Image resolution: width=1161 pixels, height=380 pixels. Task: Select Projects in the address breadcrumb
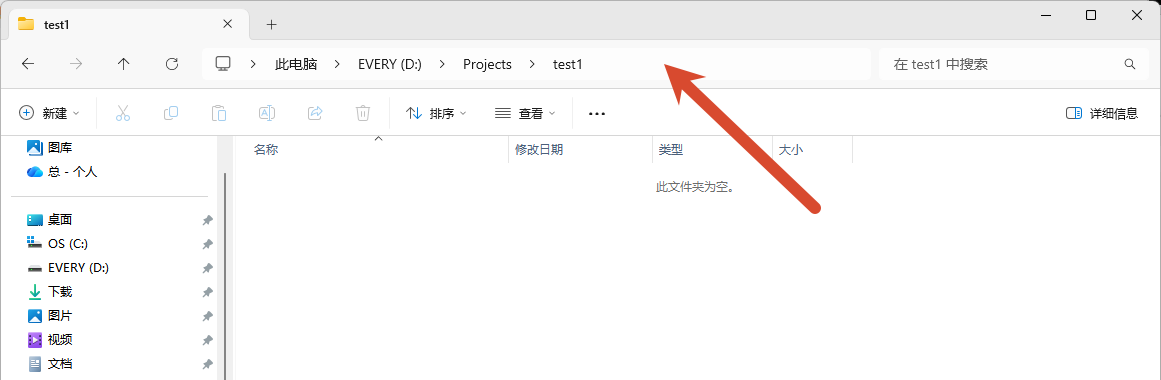coord(487,64)
